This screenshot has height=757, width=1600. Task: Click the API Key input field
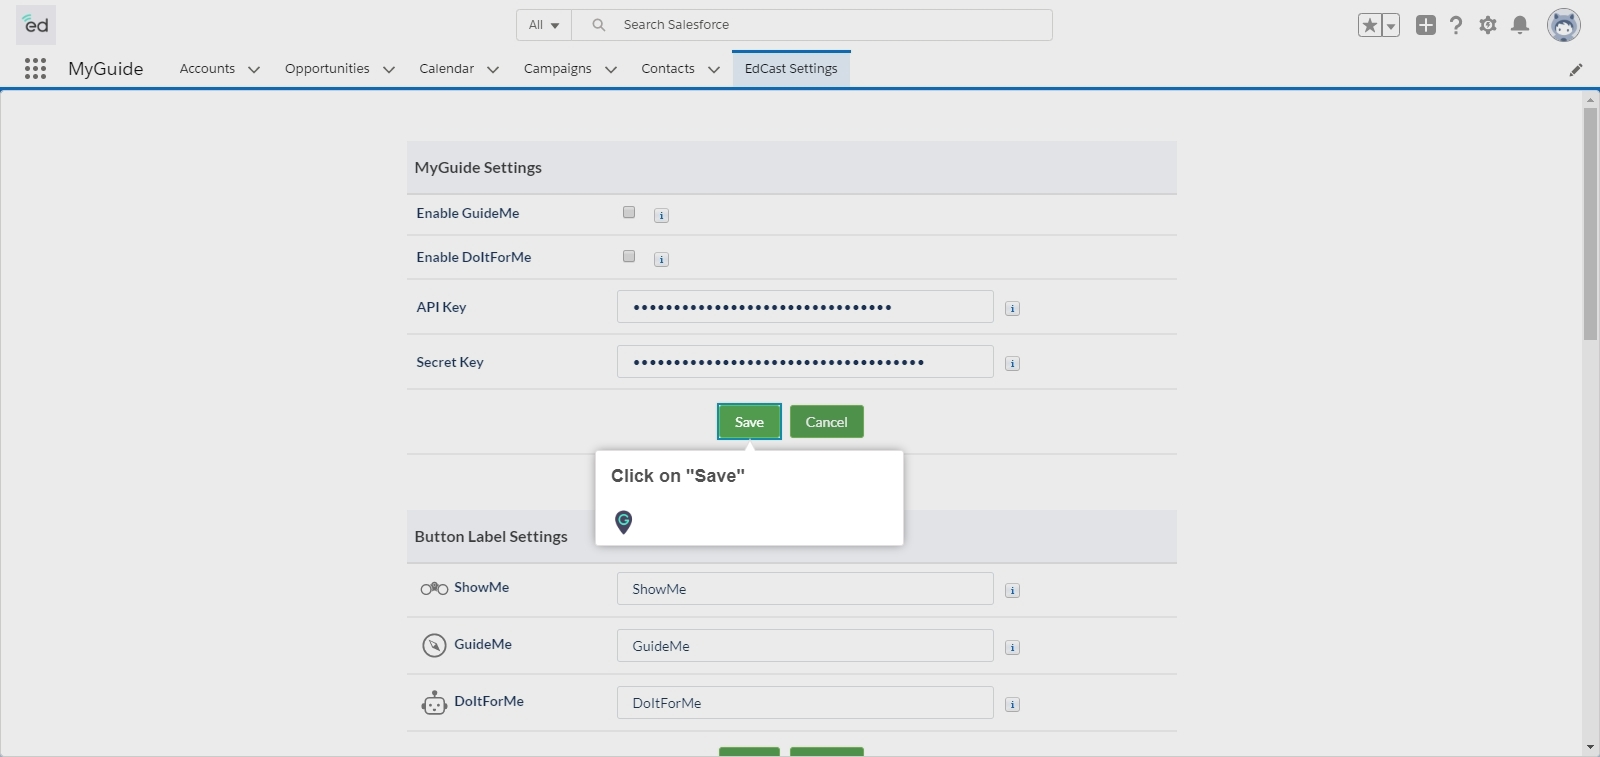click(x=805, y=307)
